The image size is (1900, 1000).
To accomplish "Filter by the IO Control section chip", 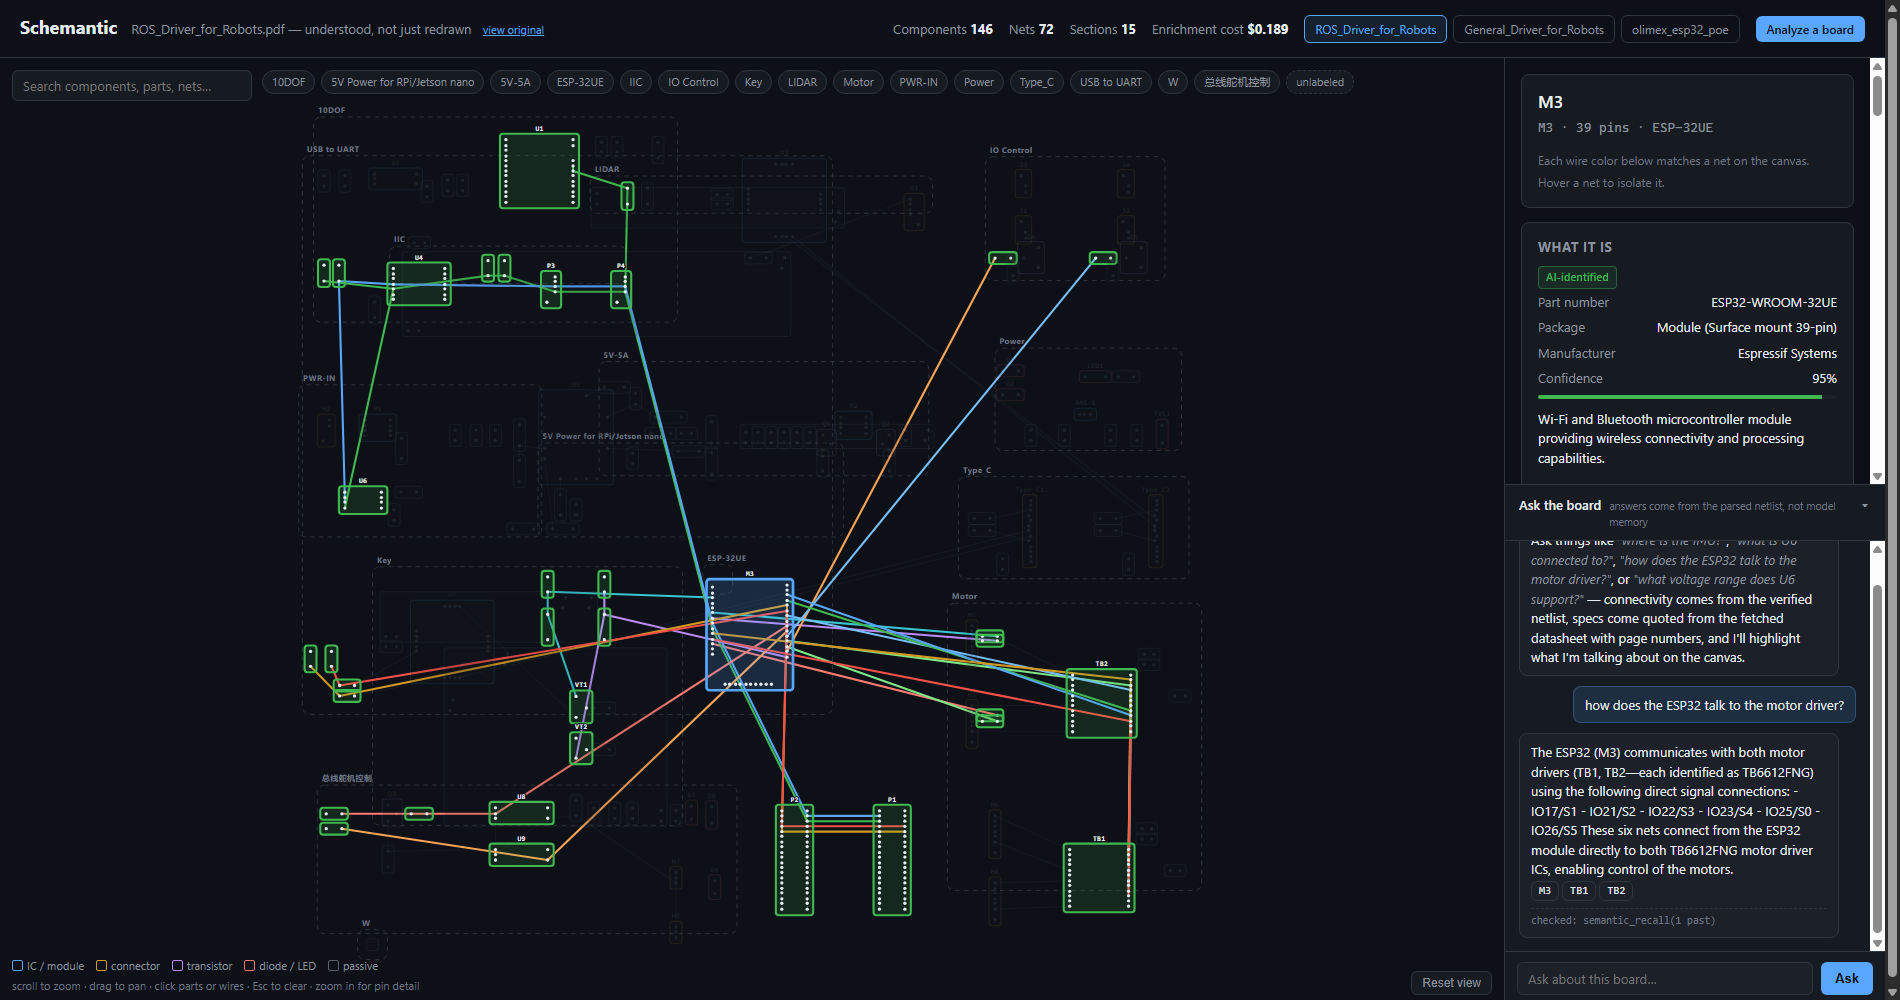I will click(x=693, y=82).
